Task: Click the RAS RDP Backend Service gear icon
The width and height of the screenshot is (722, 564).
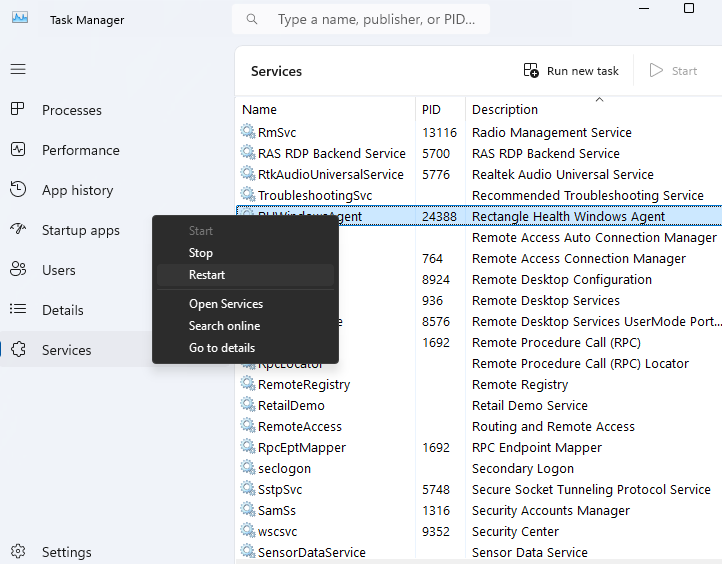Action: (248, 152)
